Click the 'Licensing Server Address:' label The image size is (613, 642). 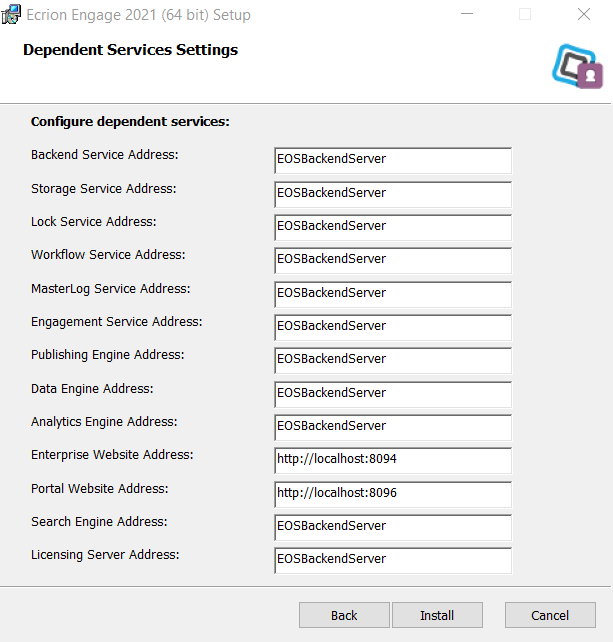pos(105,555)
